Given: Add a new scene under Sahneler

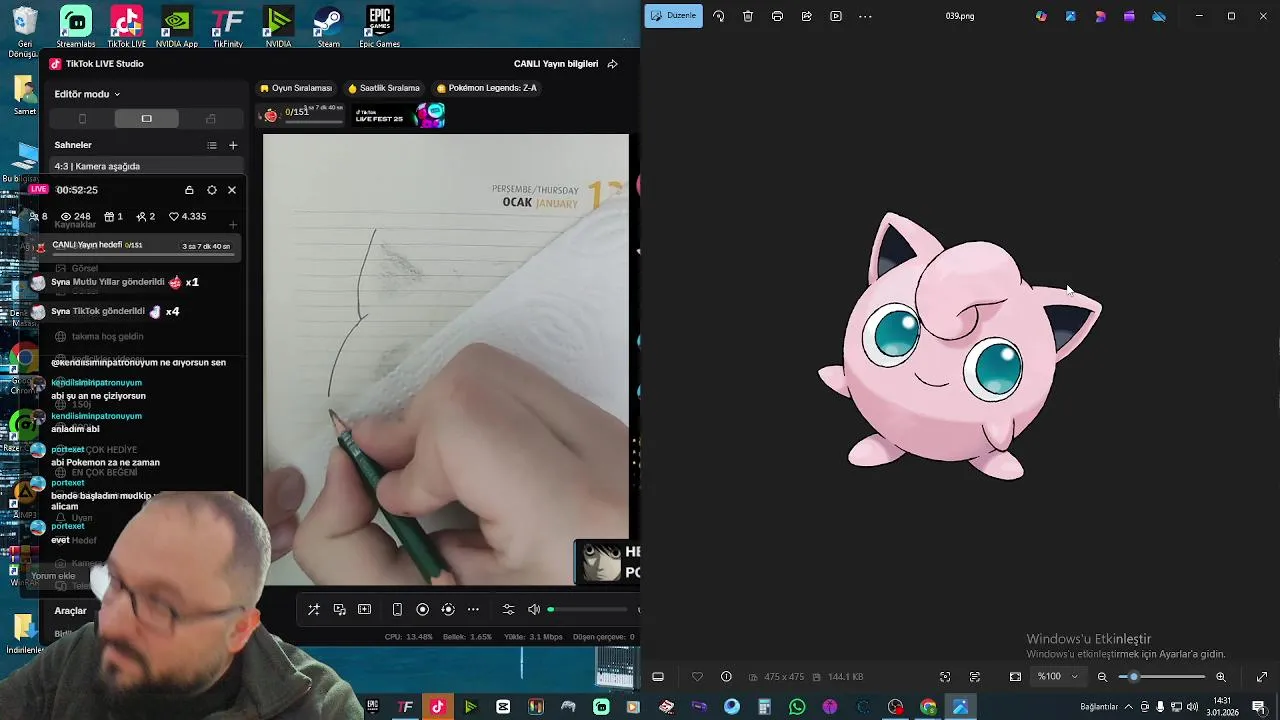Looking at the screenshot, I should coord(233,145).
